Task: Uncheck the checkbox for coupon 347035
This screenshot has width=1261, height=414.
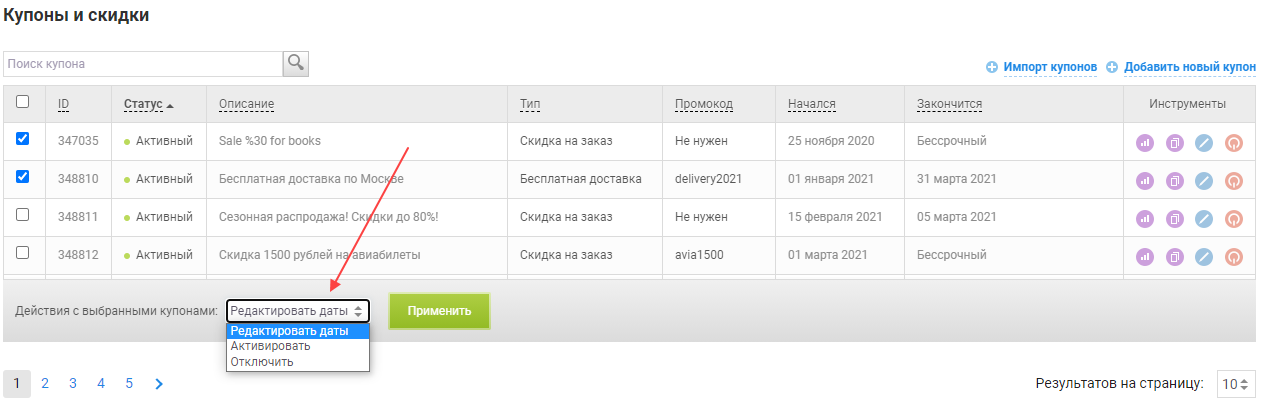Action: coord(23,139)
